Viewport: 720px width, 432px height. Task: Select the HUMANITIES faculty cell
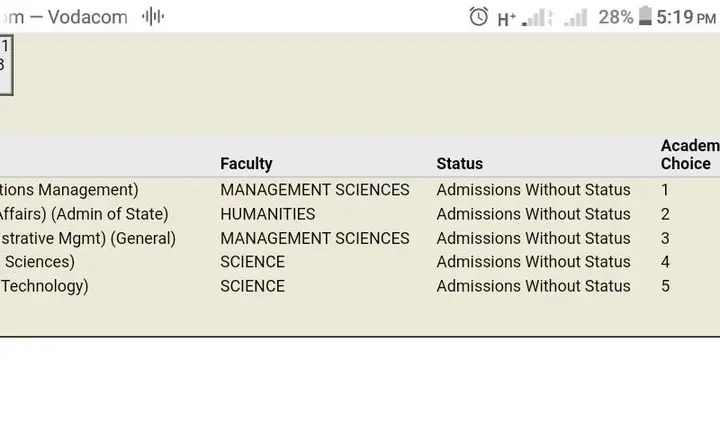pos(268,214)
